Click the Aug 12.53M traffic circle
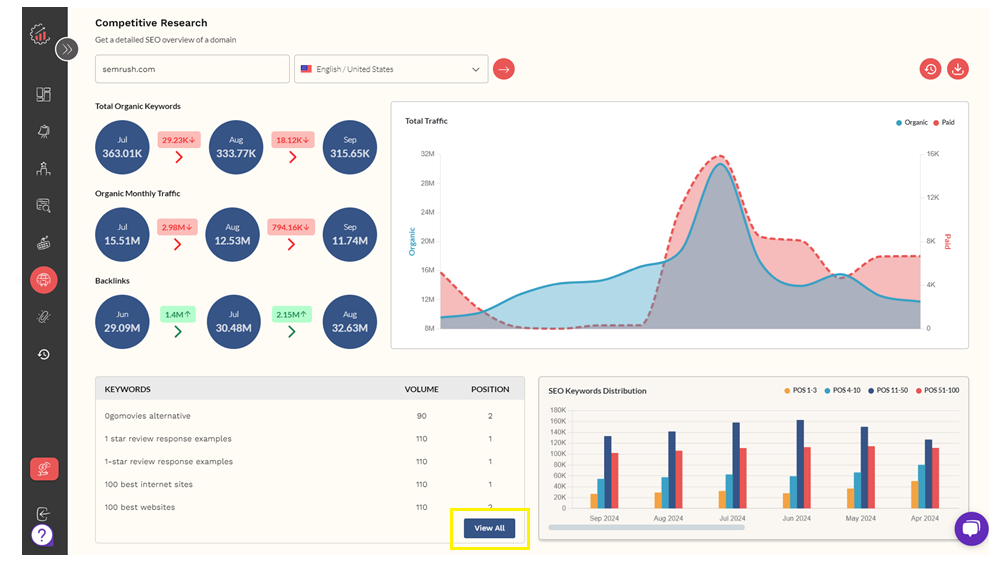The image size is (1005, 564). click(x=232, y=235)
